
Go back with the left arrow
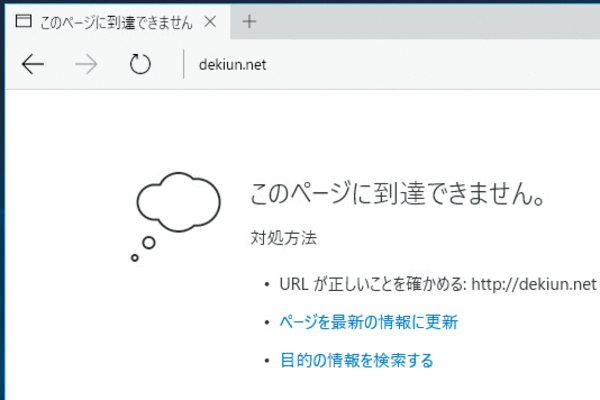coord(33,64)
